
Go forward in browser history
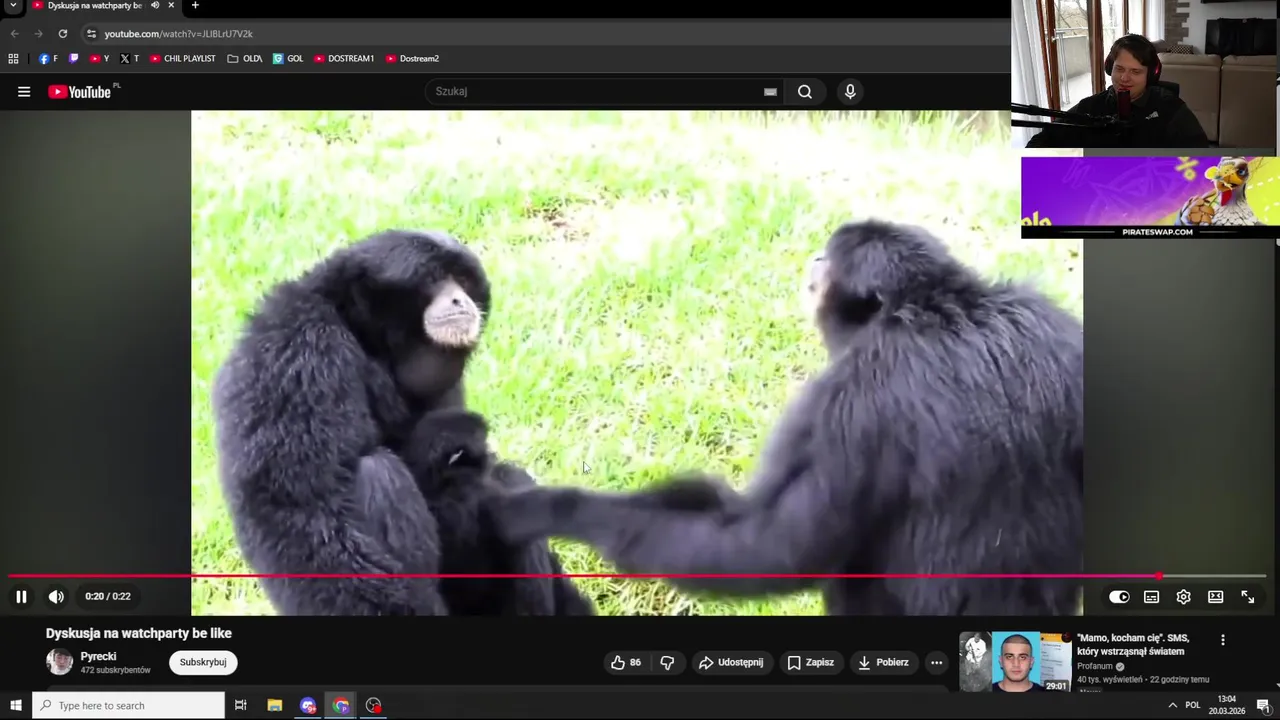[38, 33]
